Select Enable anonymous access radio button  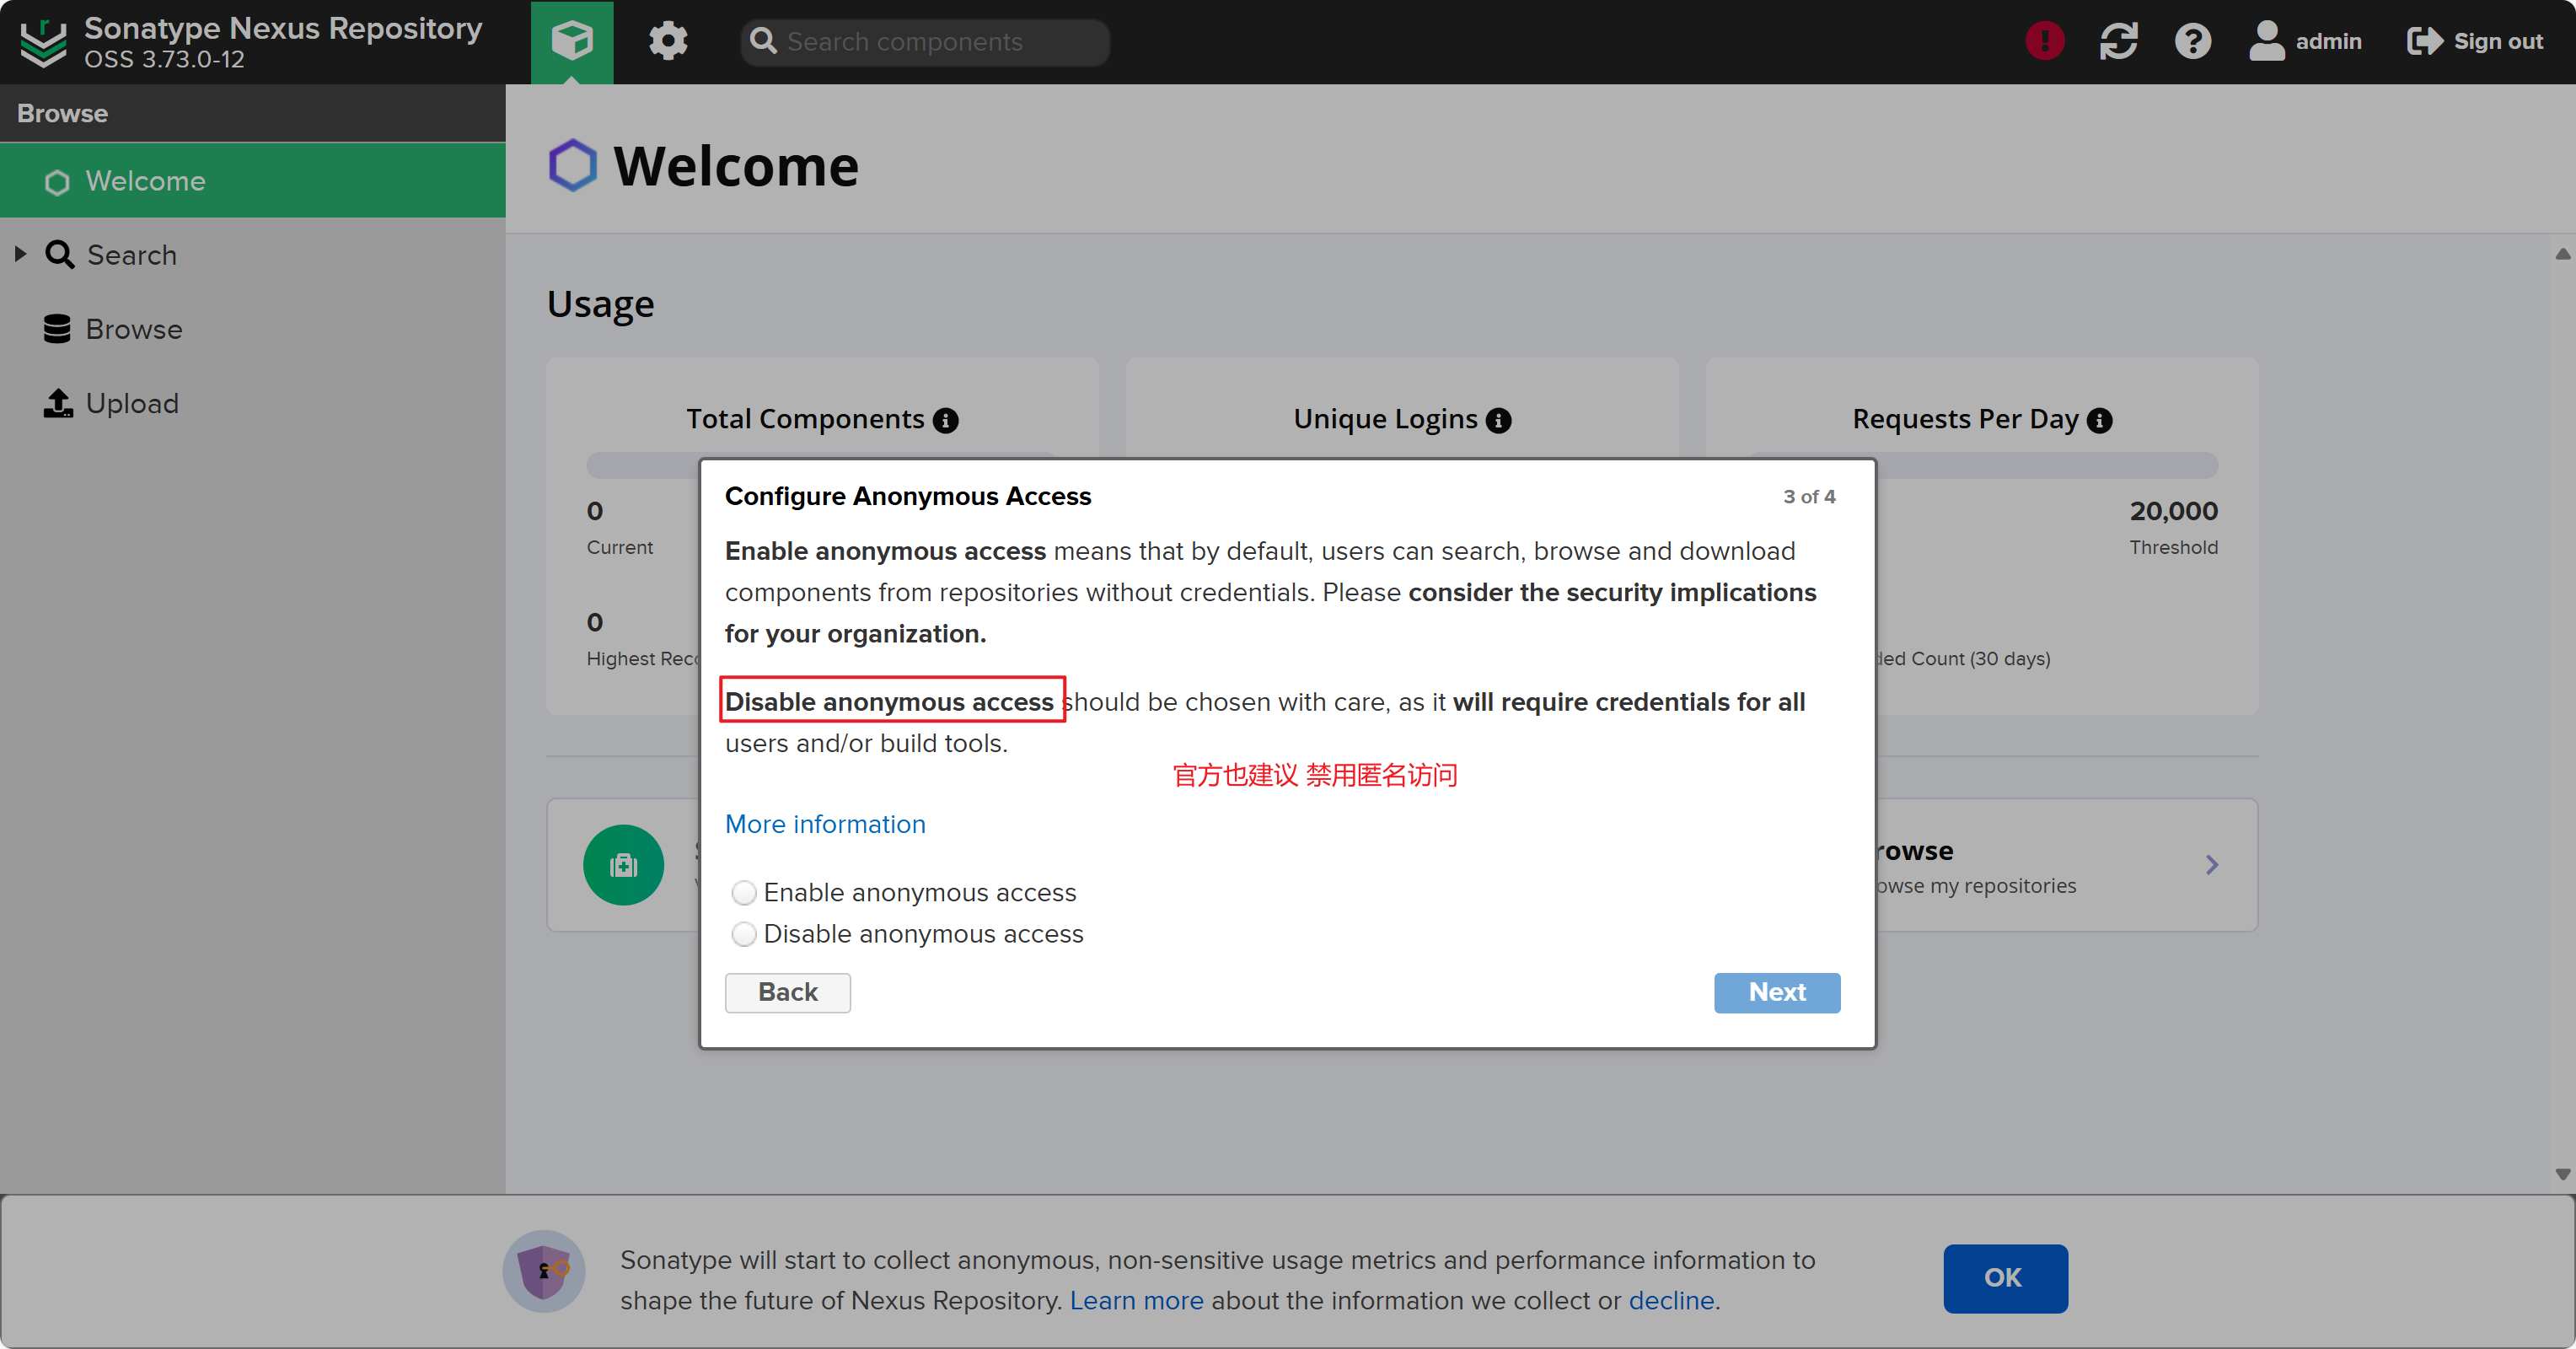click(743, 892)
